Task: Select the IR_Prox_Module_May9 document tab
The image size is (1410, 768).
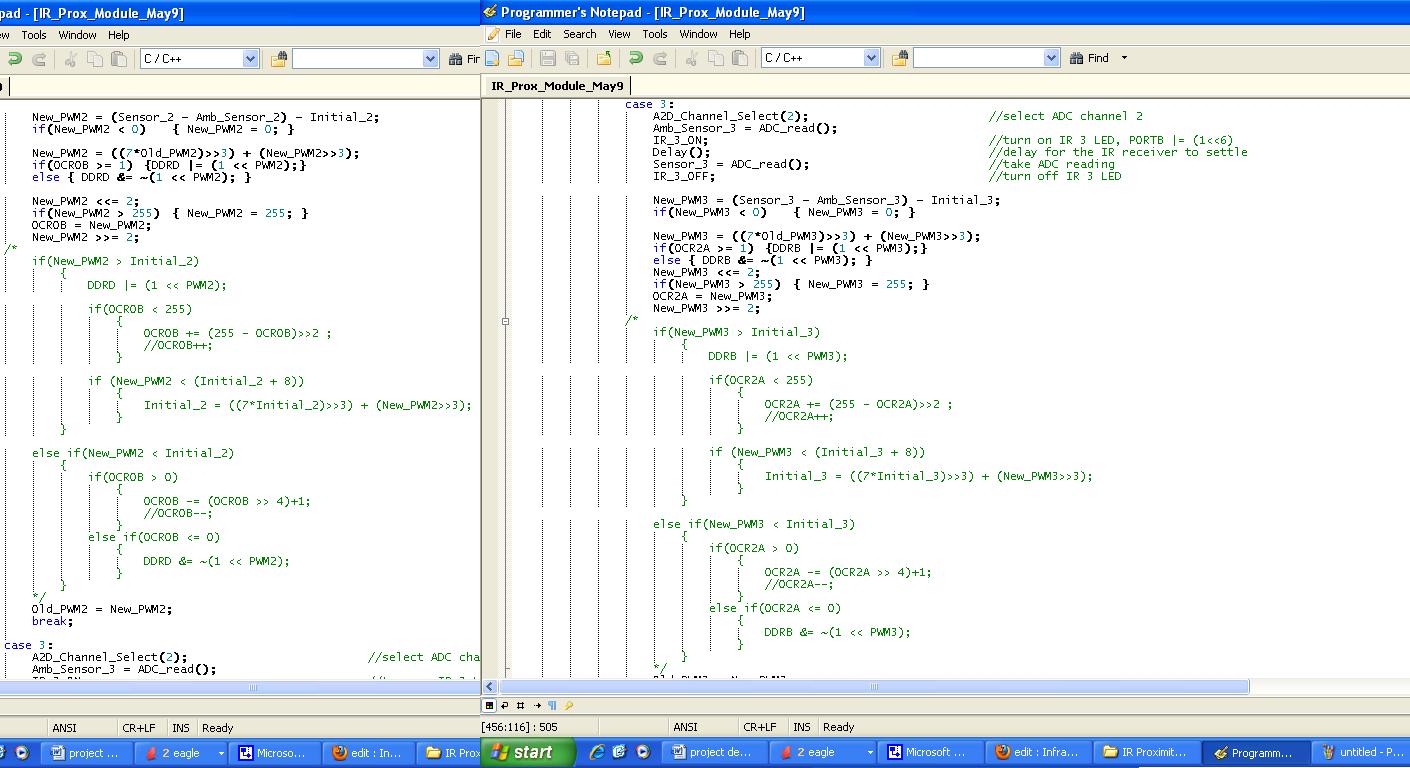Action: click(556, 85)
